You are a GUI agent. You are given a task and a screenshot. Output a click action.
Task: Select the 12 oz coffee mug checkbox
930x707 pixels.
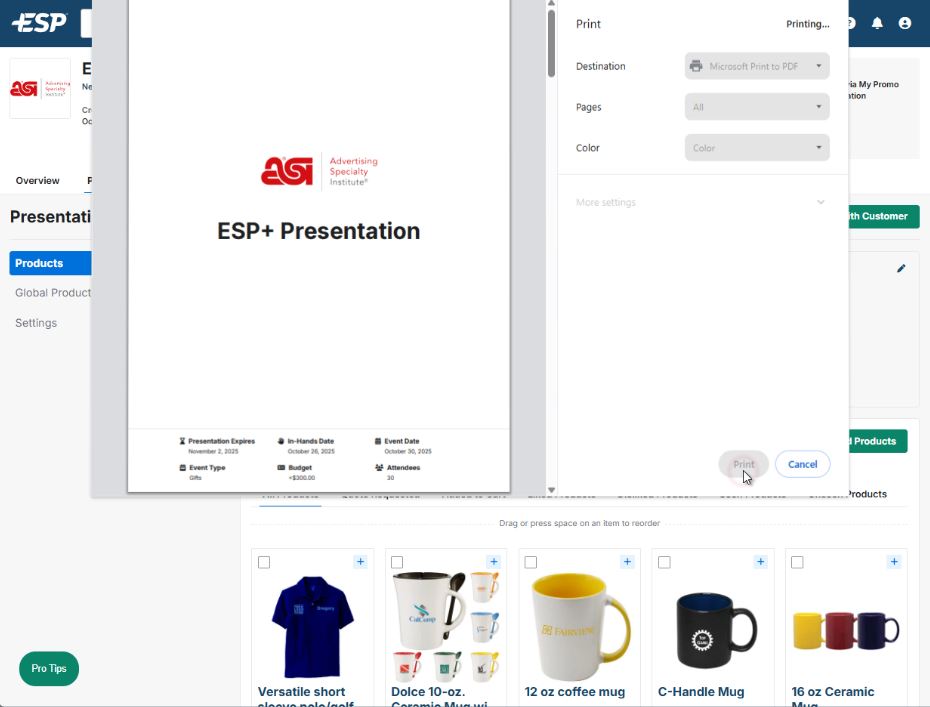(x=531, y=563)
